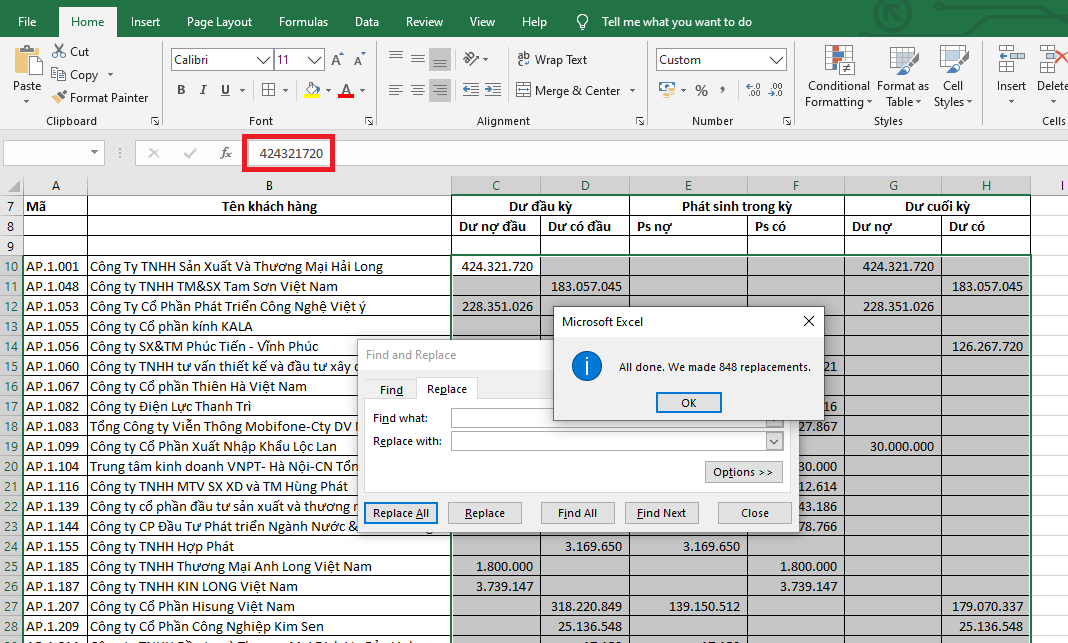Click the yellow Fill Color bucket
The image size is (1068, 643).
(312, 91)
